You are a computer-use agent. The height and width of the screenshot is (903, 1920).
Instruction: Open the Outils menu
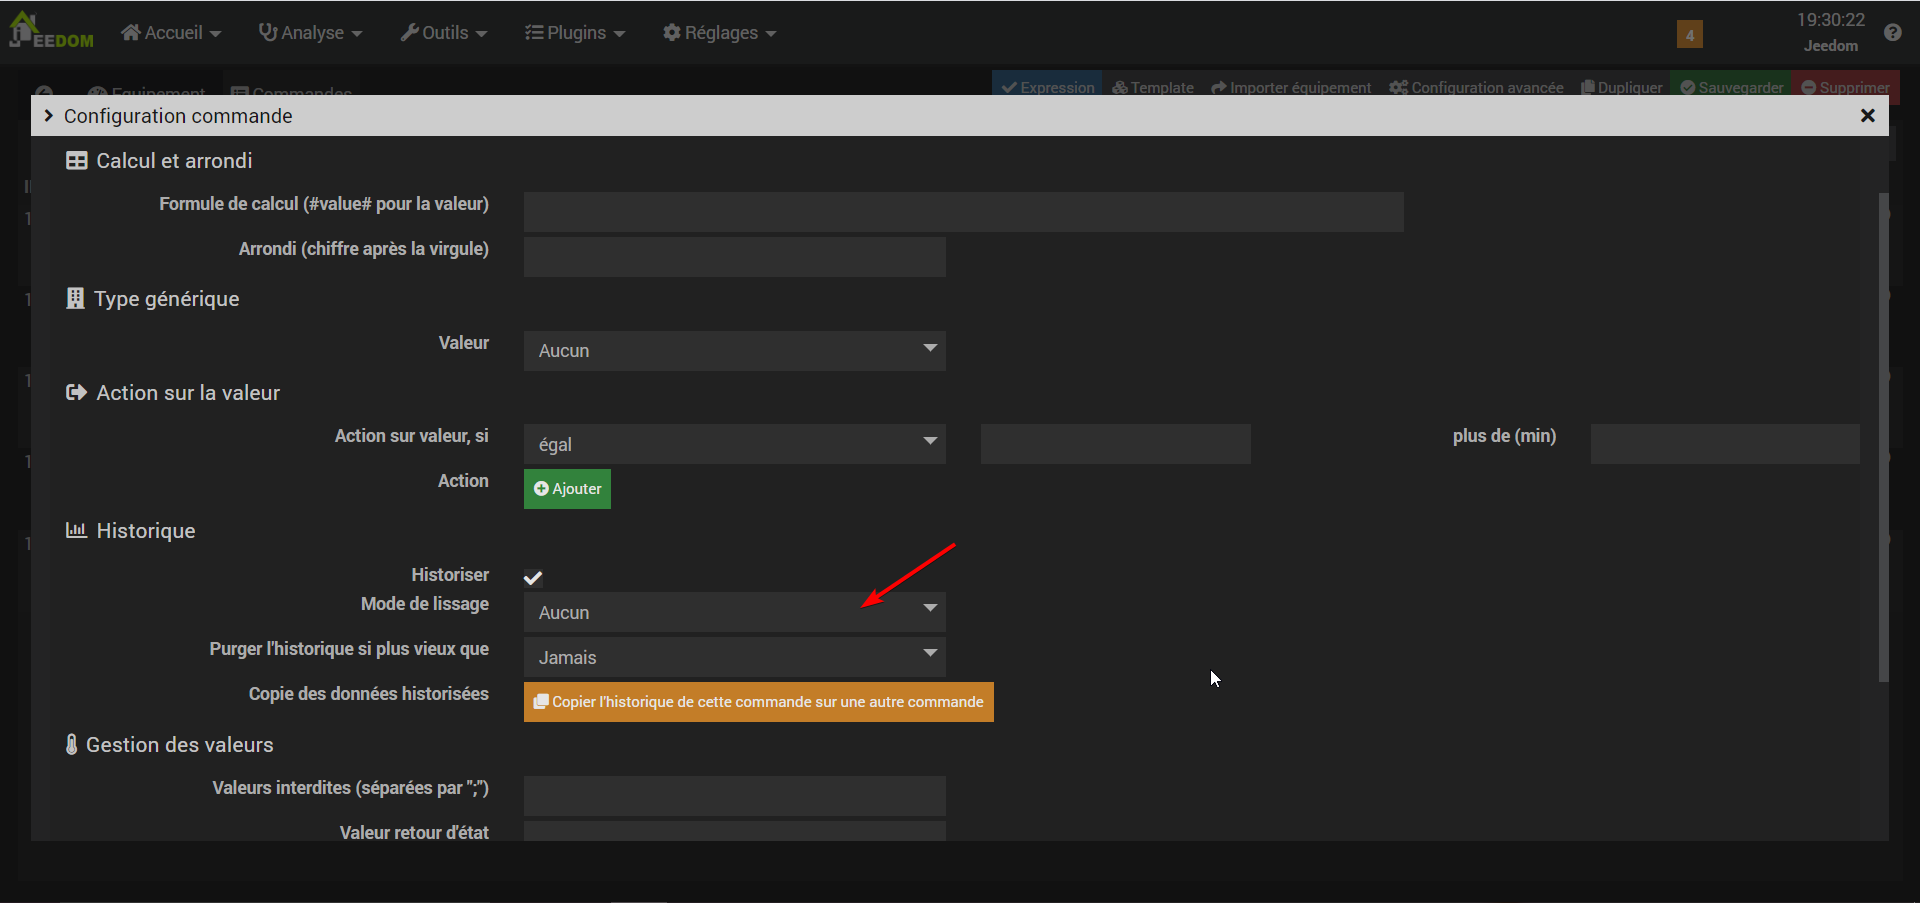(x=444, y=33)
